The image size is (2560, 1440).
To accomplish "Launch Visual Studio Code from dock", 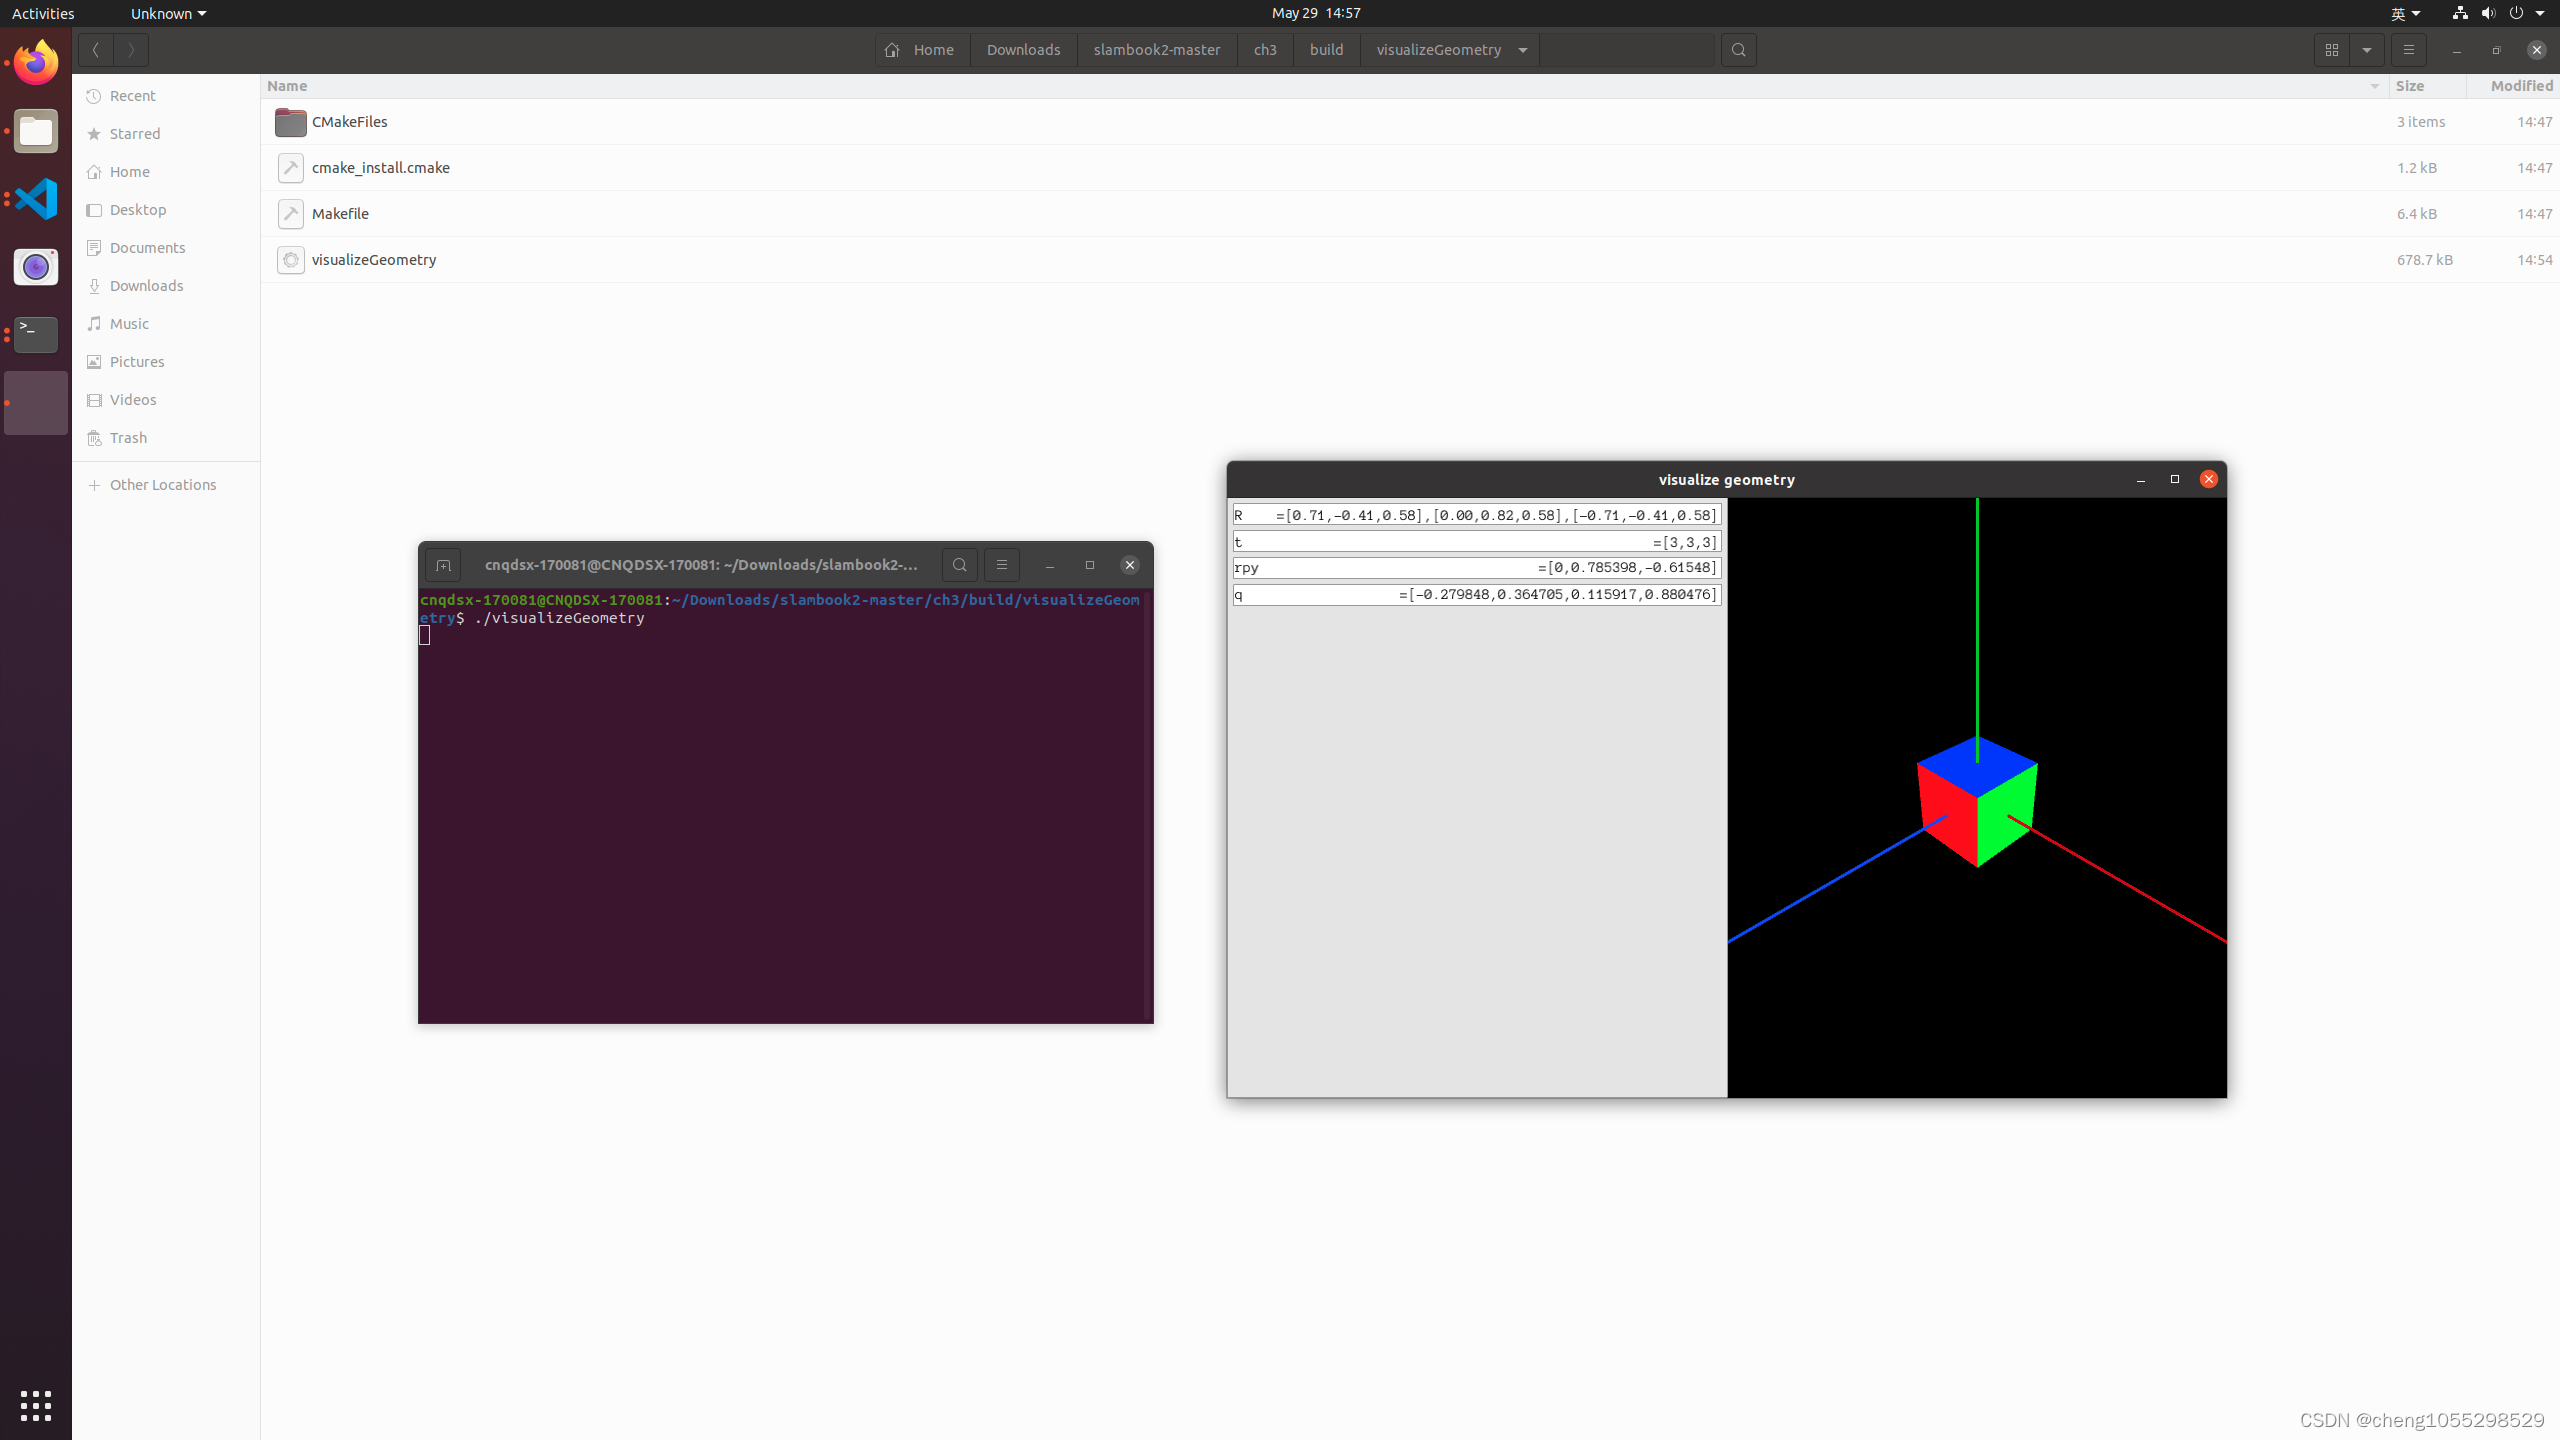I will pyautogui.click(x=36, y=199).
